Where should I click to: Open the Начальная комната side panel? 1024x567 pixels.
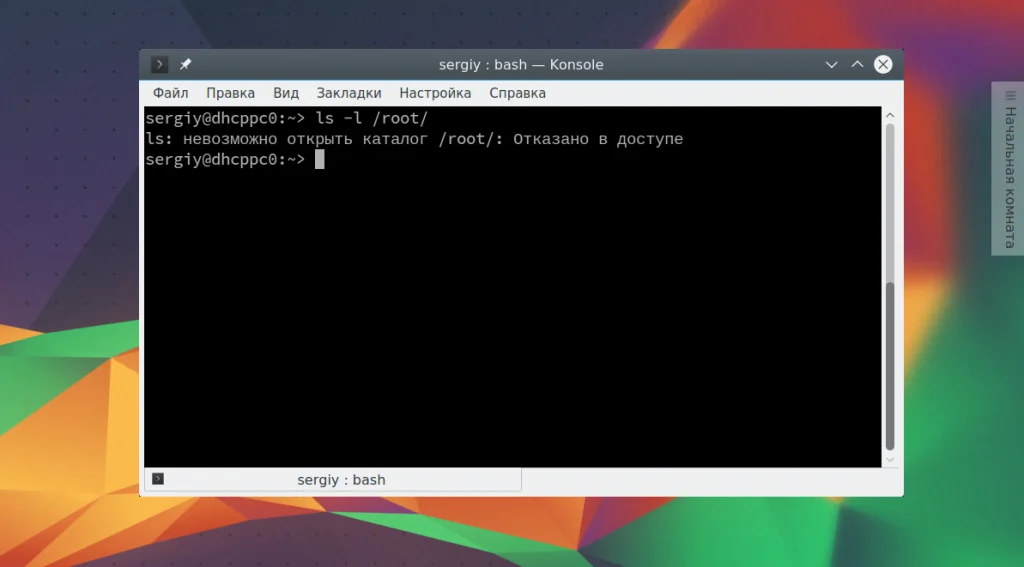pyautogui.click(x=1008, y=169)
